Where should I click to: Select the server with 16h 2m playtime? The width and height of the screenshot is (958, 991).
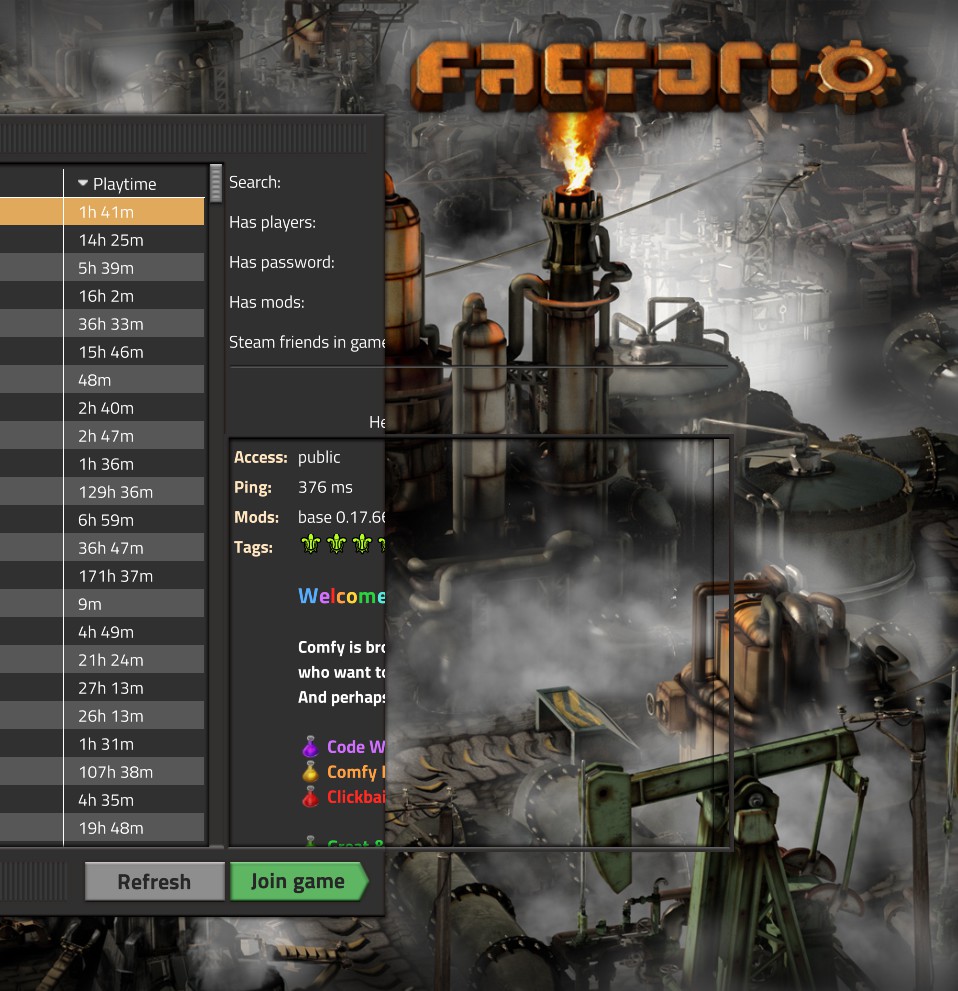(x=102, y=296)
